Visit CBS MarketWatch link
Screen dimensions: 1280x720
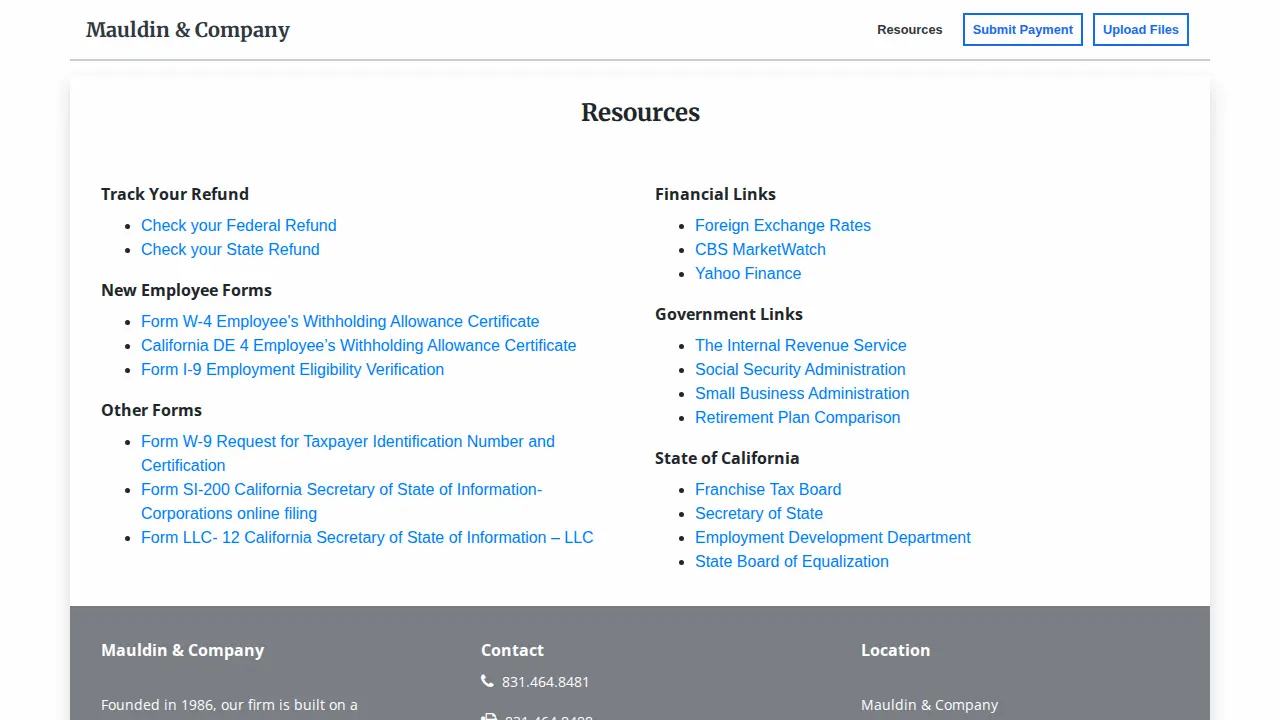point(760,249)
